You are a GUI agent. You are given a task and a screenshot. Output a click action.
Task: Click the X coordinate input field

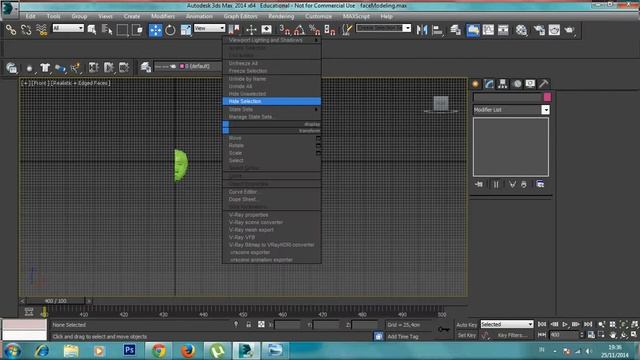pyautogui.click(x=287, y=325)
